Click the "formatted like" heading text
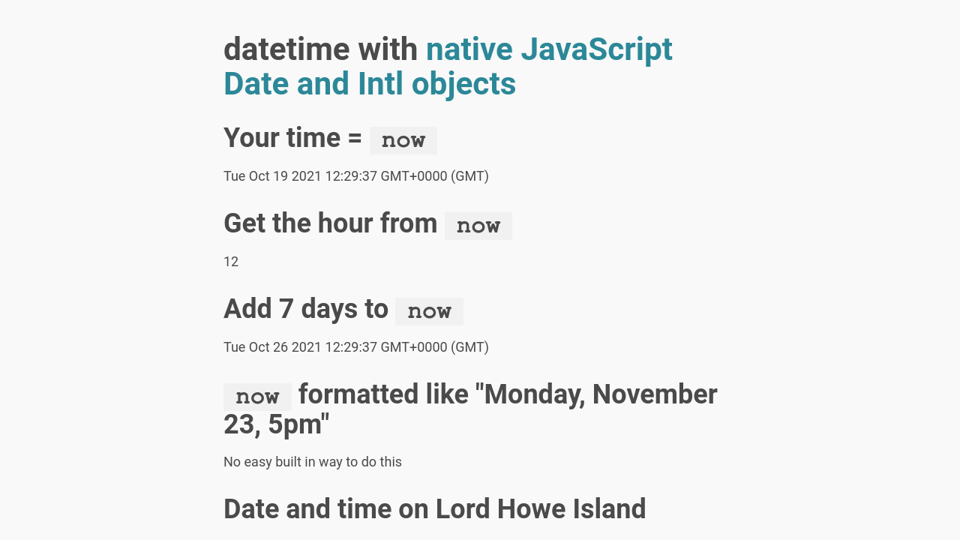Screen dimensions: 960x540 click(x=386, y=395)
